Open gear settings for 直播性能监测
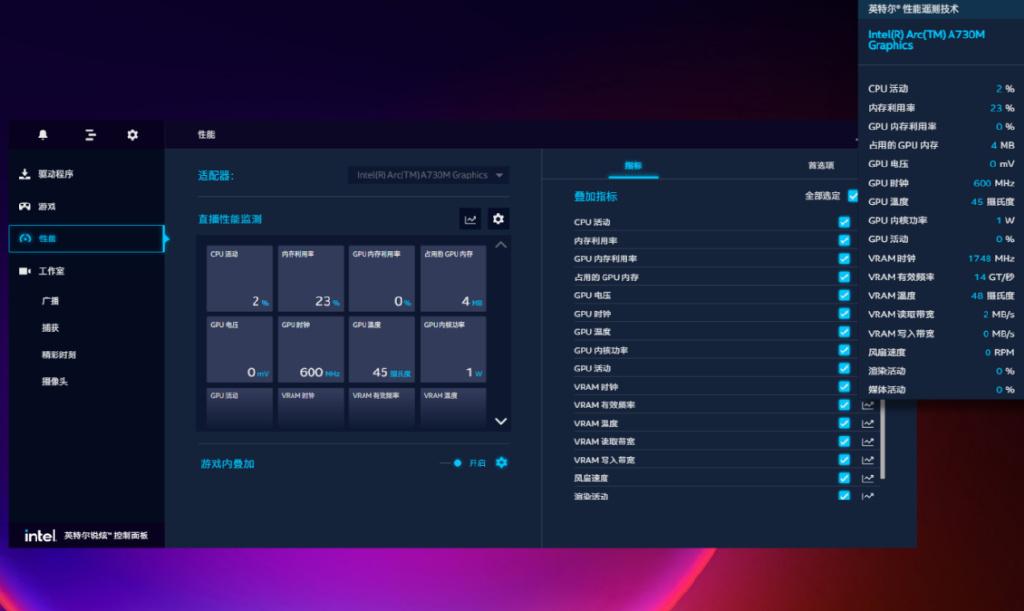 499,219
